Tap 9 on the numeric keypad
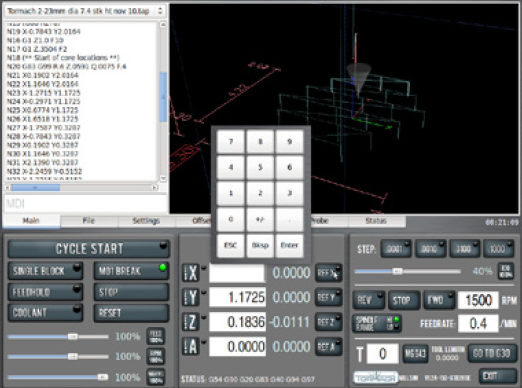Image resolution: width=522 pixels, height=388 pixels. coord(289,142)
